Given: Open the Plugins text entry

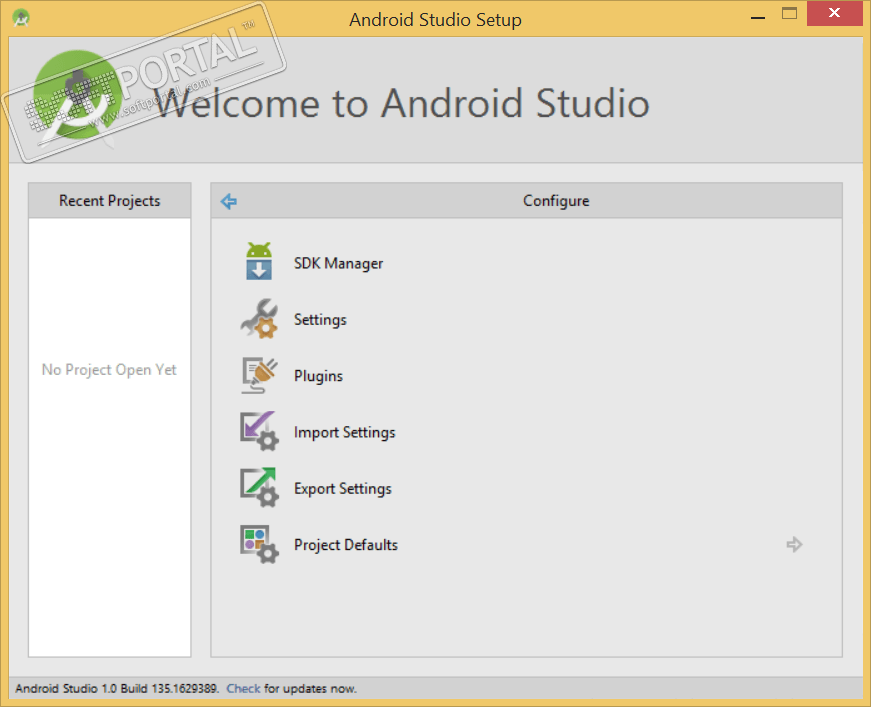Looking at the screenshot, I should tap(318, 376).
